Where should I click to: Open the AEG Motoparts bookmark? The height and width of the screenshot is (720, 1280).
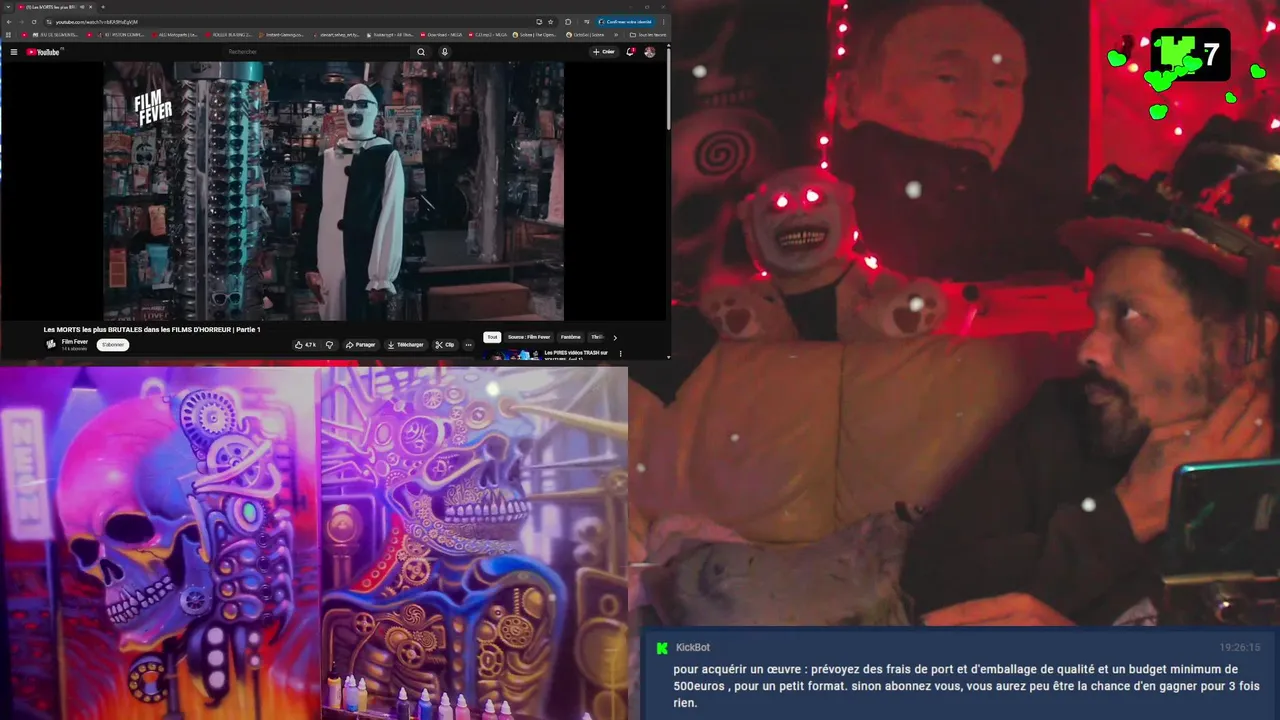click(177, 35)
